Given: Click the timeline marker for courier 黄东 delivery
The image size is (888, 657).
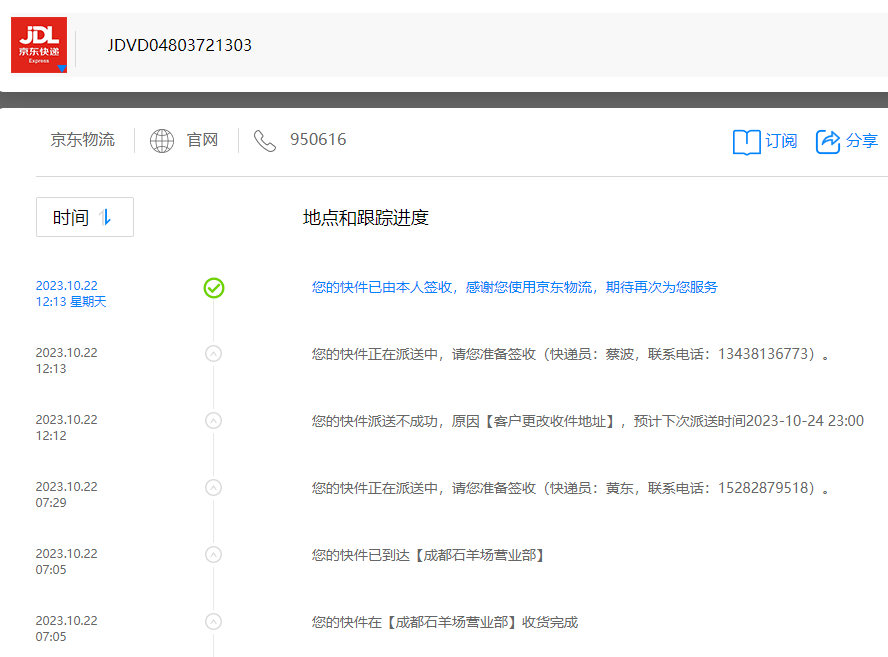Looking at the screenshot, I should pyautogui.click(x=214, y=488).
